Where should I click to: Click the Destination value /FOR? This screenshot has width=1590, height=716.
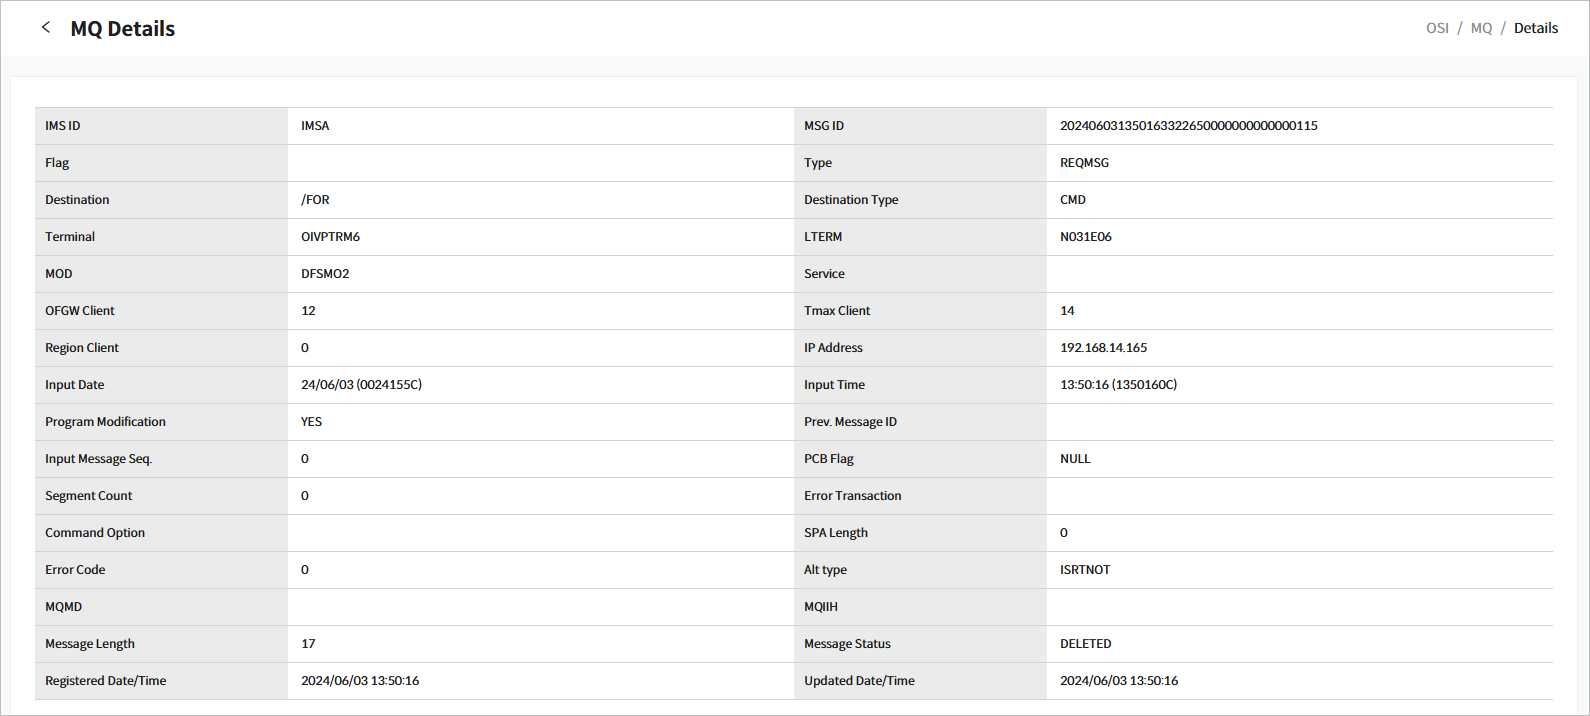coord(315,200)
